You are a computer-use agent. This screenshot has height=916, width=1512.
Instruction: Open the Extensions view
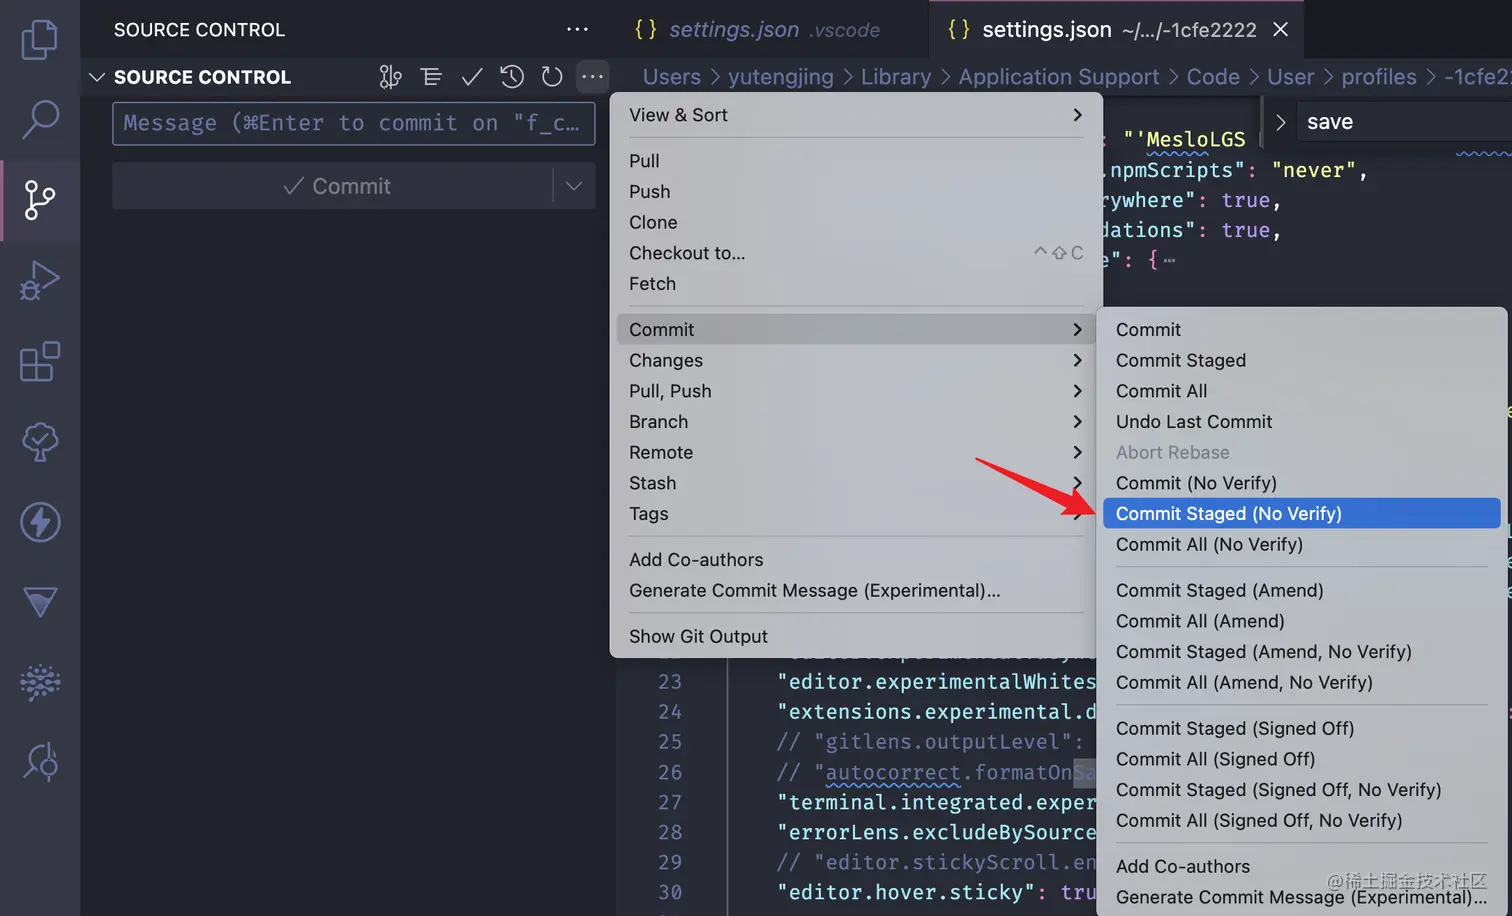(40, 362)
